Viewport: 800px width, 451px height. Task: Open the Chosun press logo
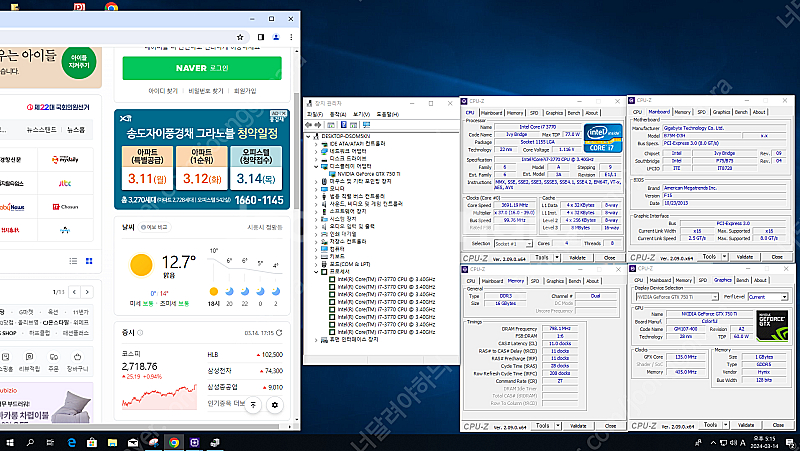65,207
